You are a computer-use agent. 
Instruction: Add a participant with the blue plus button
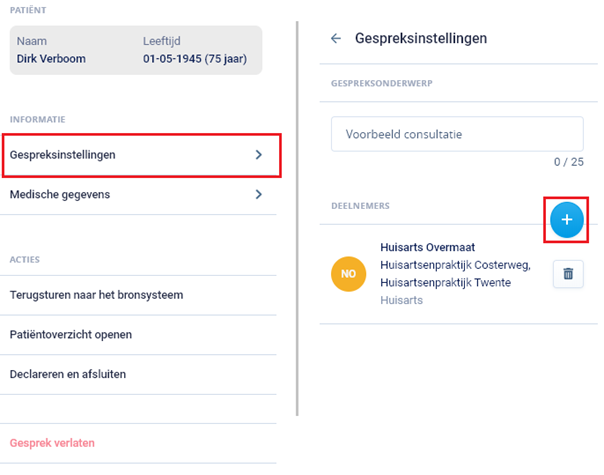[566, 220]
